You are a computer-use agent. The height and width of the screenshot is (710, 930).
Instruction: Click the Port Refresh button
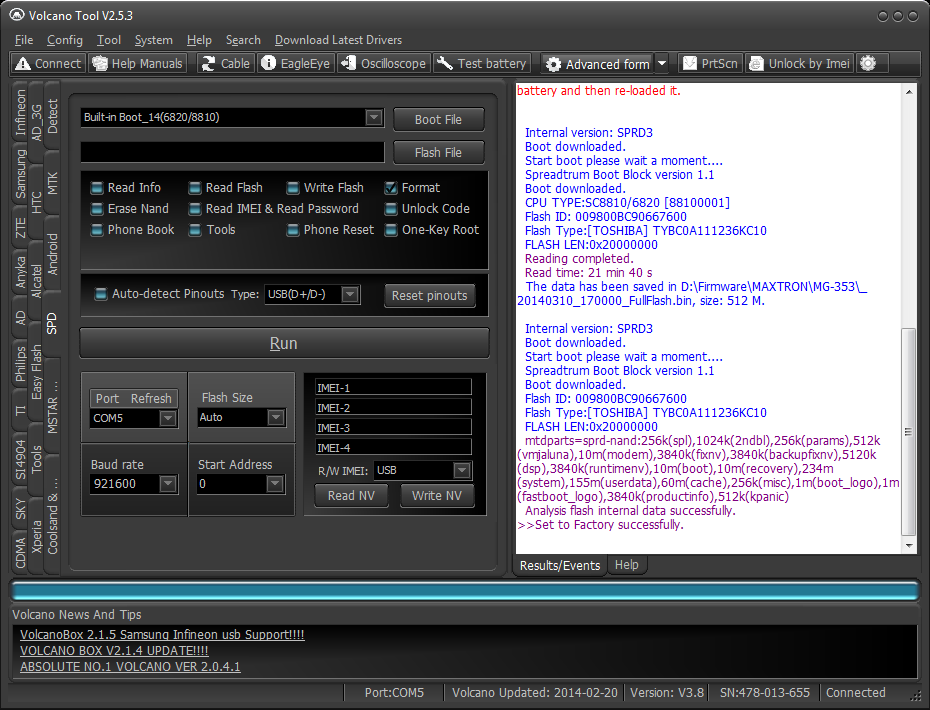click(133, 399)
